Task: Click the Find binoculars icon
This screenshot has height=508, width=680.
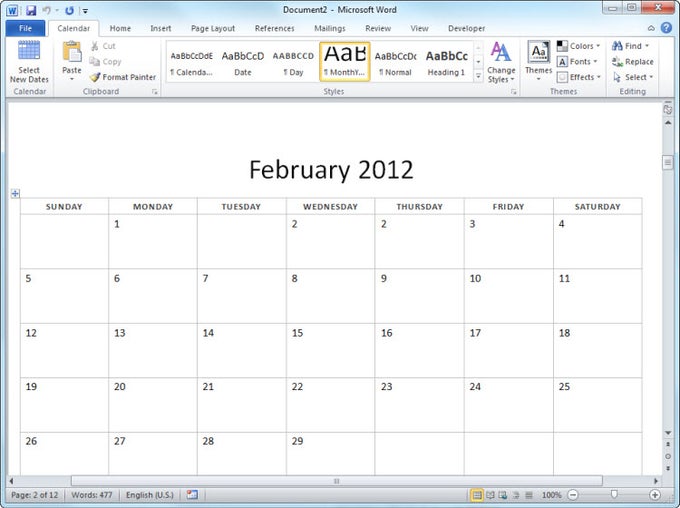Action: tap(617, 46)
